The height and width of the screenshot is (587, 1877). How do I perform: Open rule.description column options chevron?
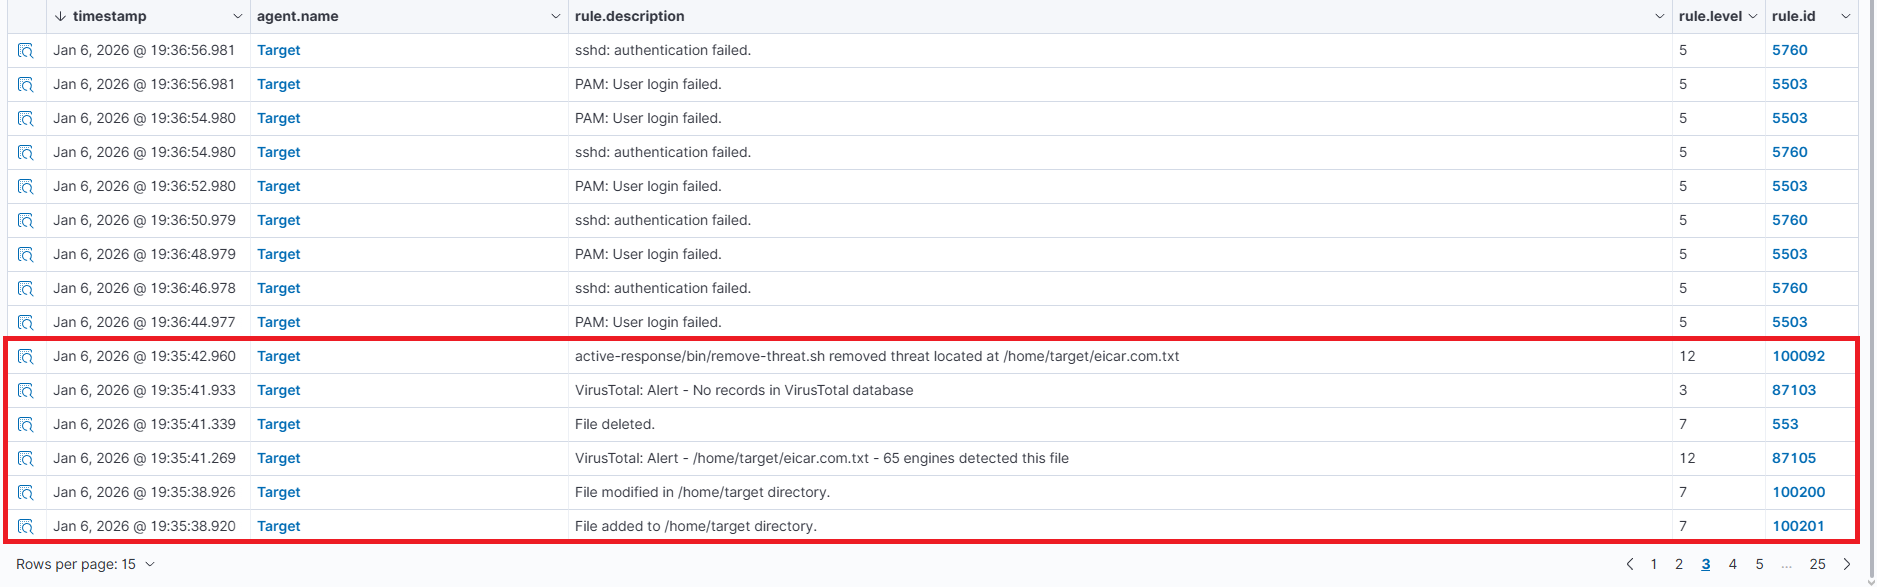pos(1660,16)
